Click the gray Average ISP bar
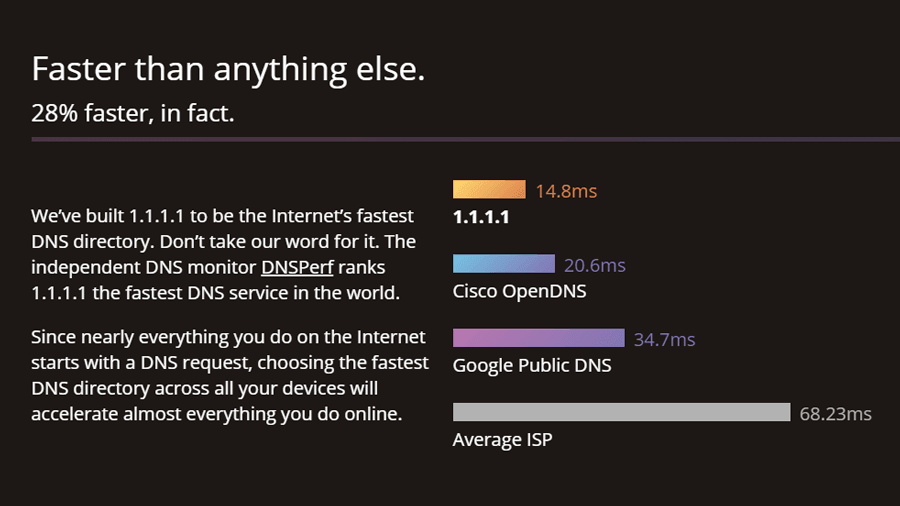Image resolution: width=900 pixels, height=506 pixels. pos(621,412)
